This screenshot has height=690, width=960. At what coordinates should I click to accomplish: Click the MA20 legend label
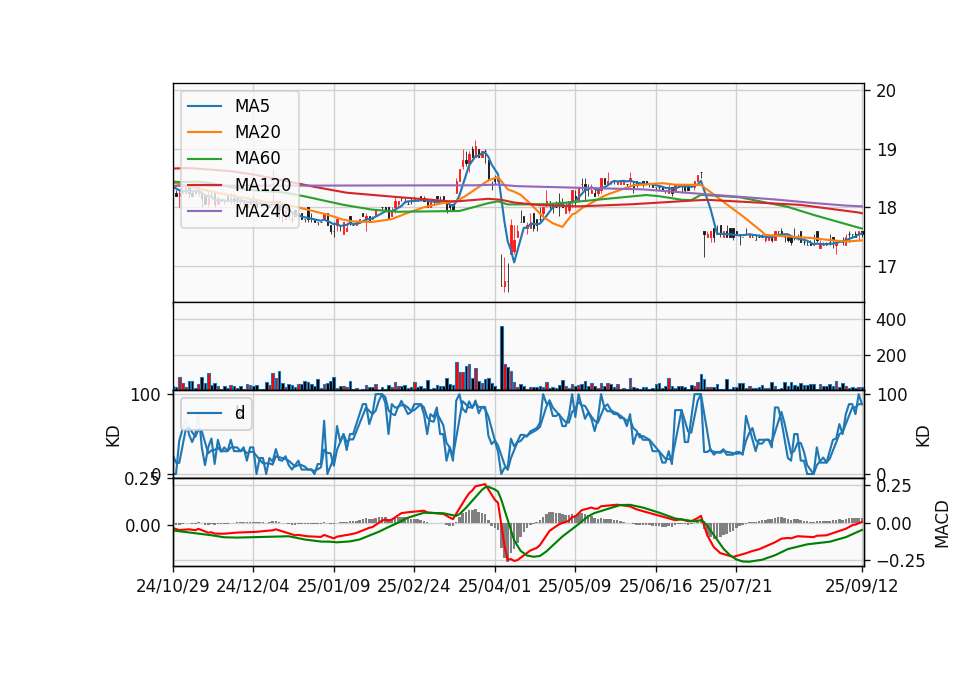click(x=257, y=132)
